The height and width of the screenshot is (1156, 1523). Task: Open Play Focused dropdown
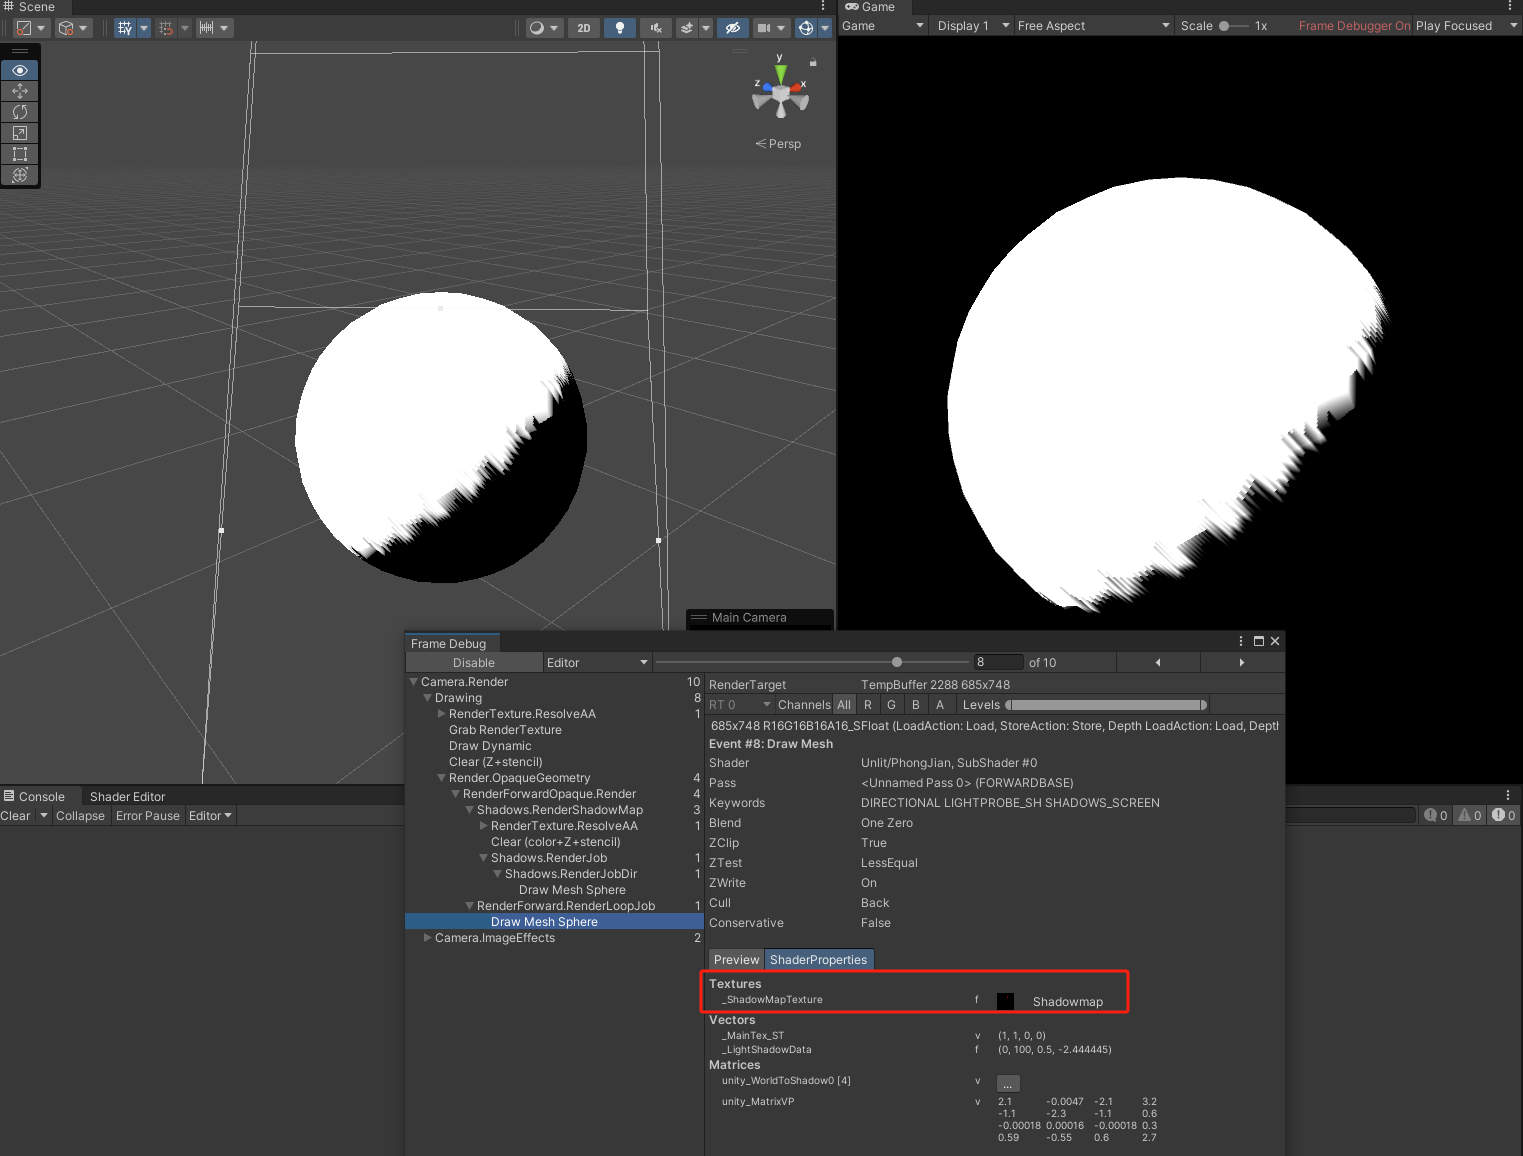1466,26
